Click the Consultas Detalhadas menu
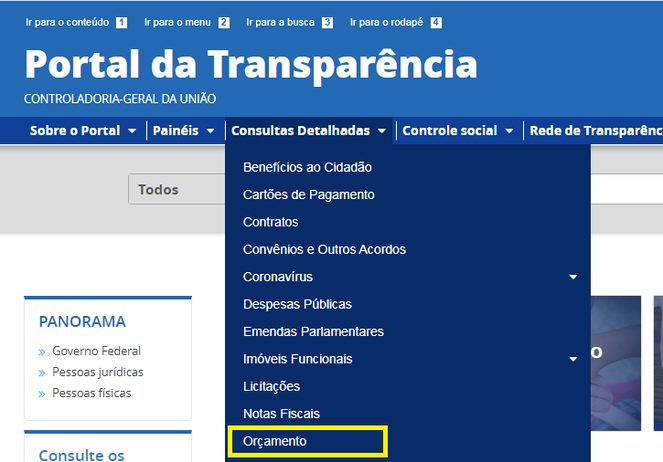The width and height of the screenshot is (663, 462). (x=309, y=131)
